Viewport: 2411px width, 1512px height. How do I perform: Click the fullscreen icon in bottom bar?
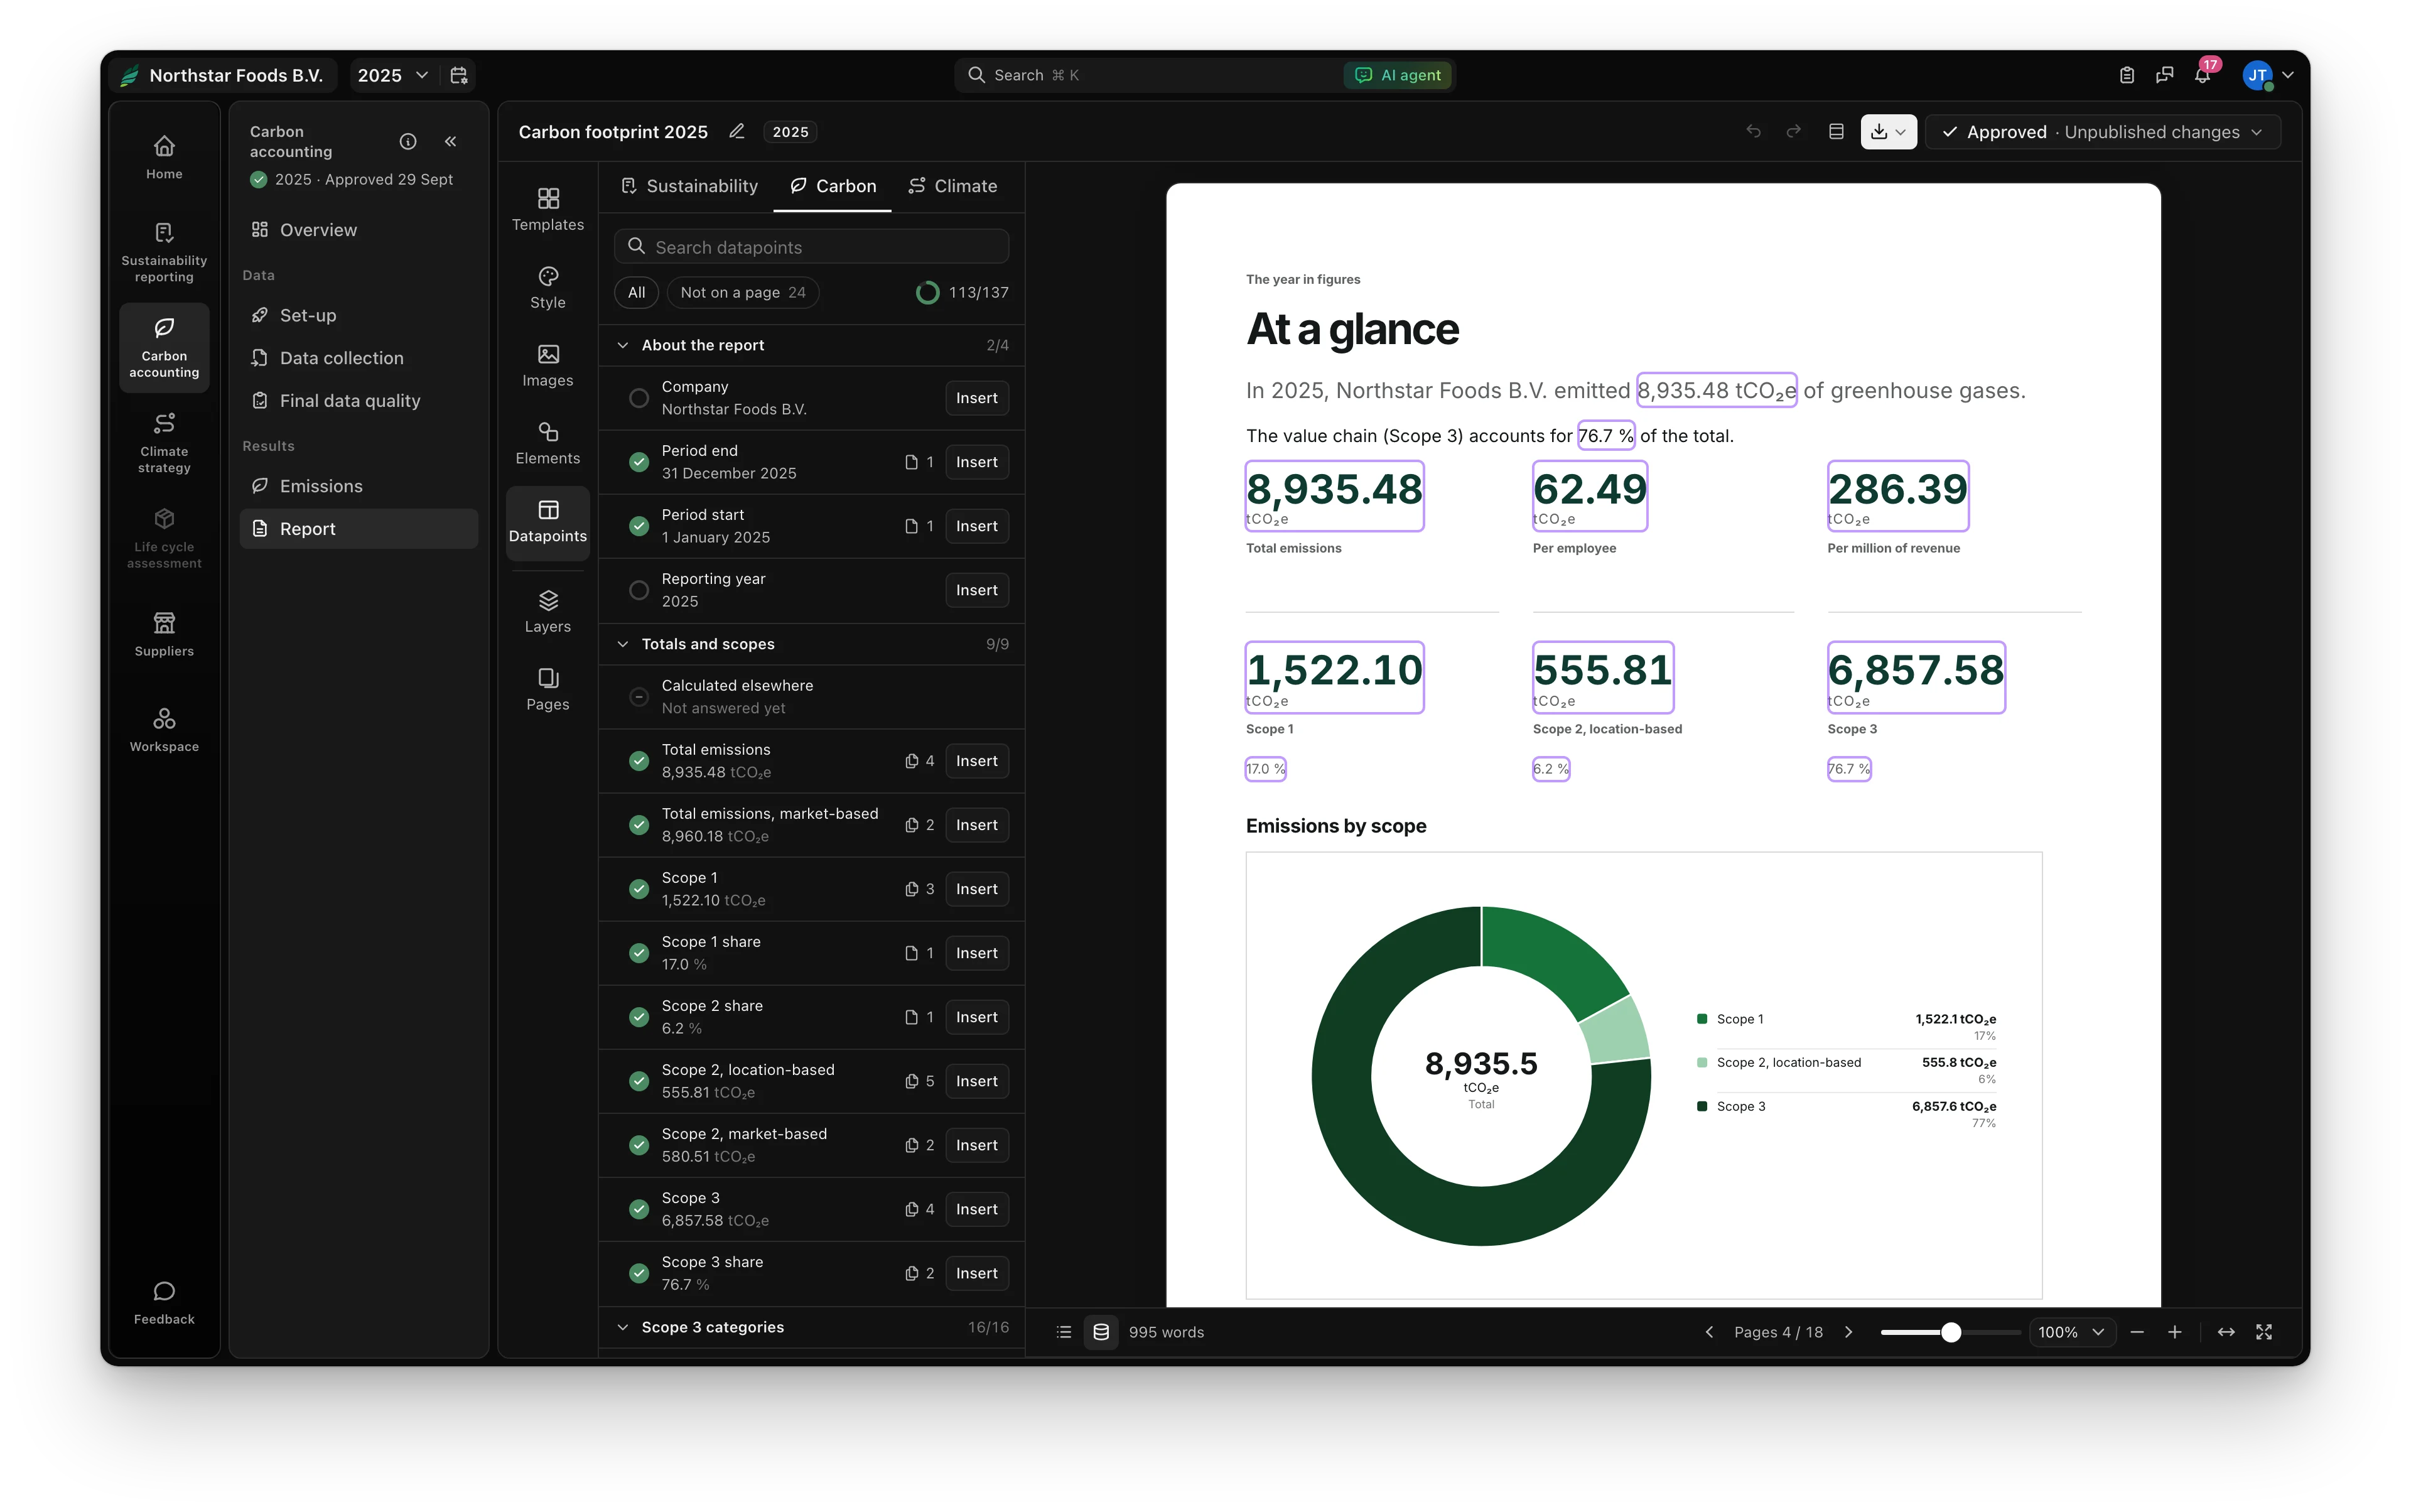2265,1332
